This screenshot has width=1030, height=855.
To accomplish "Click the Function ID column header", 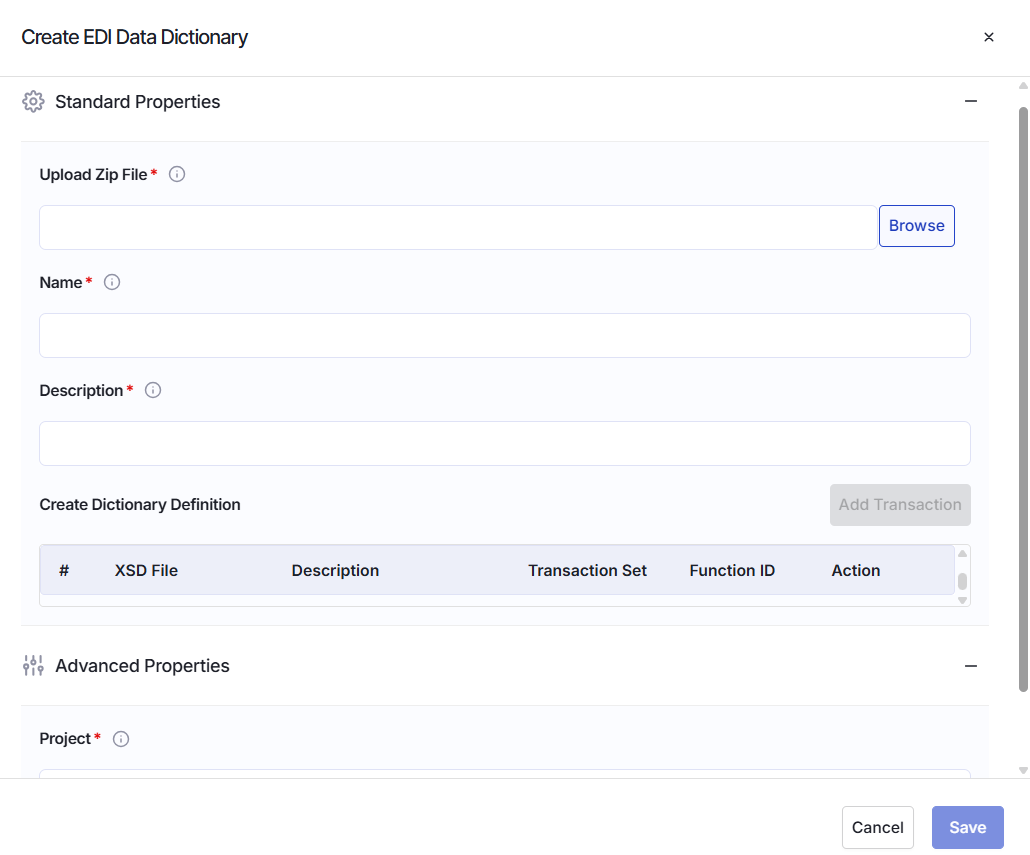I will click(732, 571).
